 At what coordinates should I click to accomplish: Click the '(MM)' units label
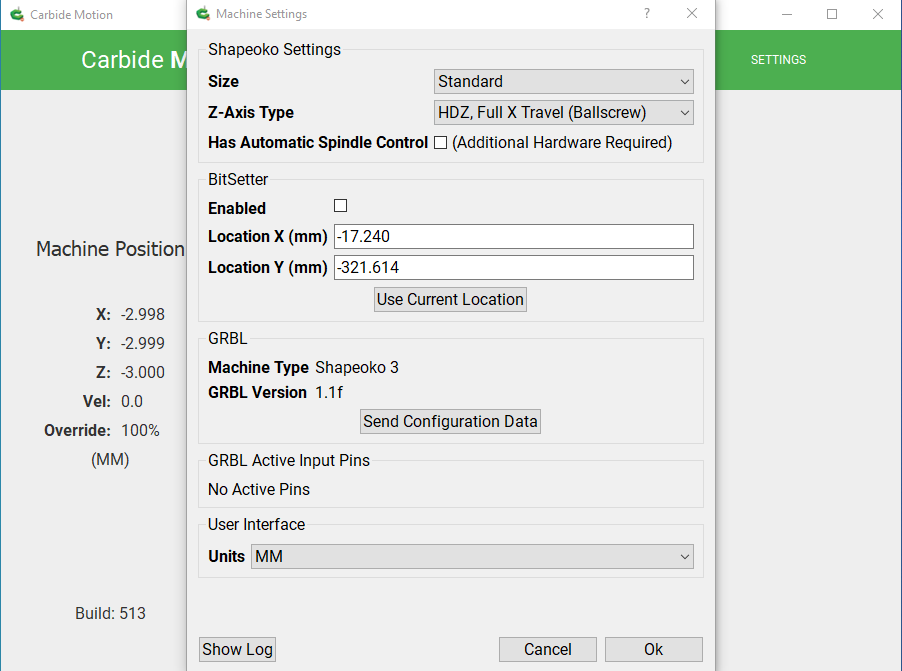coord(110,459)
